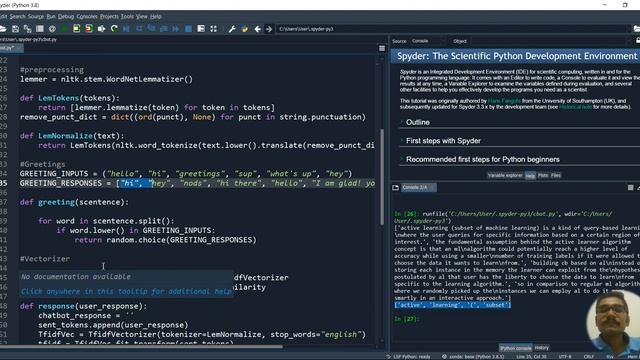Click the Open file toolbar icon

coord(2,29)
